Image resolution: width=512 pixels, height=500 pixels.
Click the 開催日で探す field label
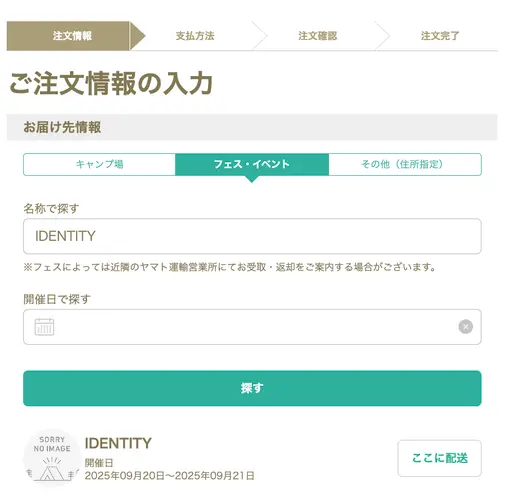click(x=57, y=299)
